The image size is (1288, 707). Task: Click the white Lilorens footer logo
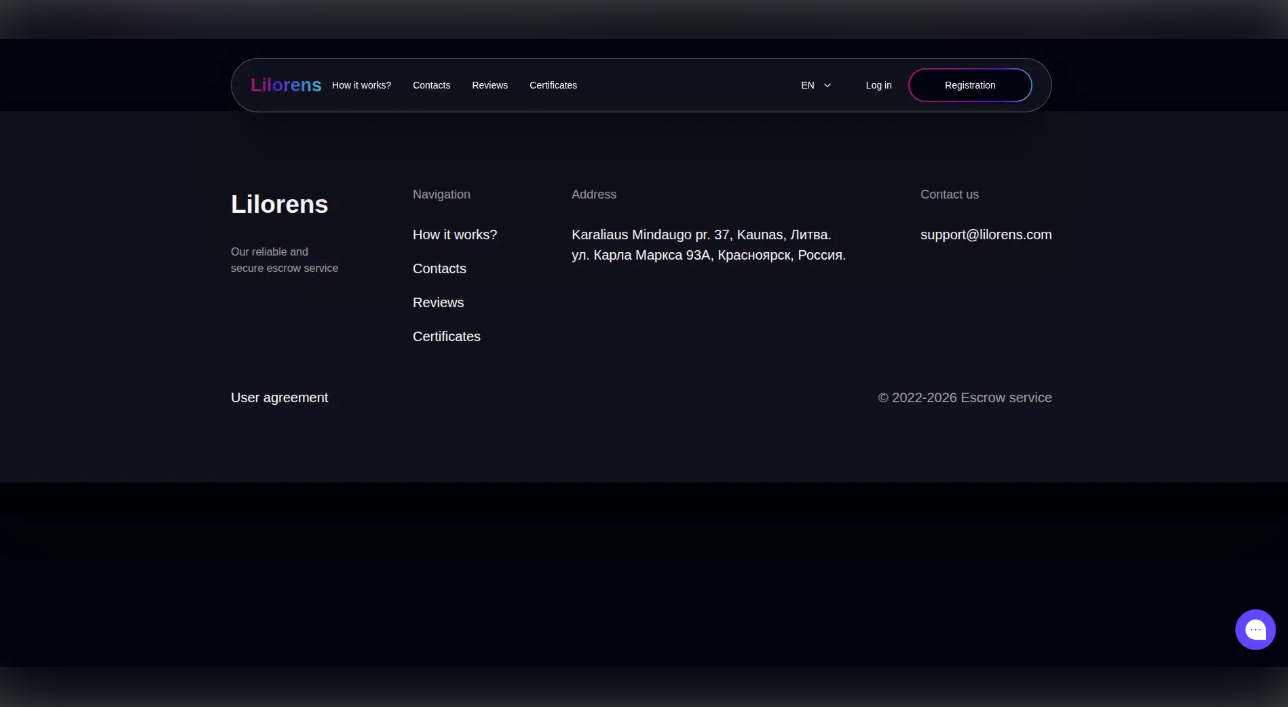pos(279,204)
